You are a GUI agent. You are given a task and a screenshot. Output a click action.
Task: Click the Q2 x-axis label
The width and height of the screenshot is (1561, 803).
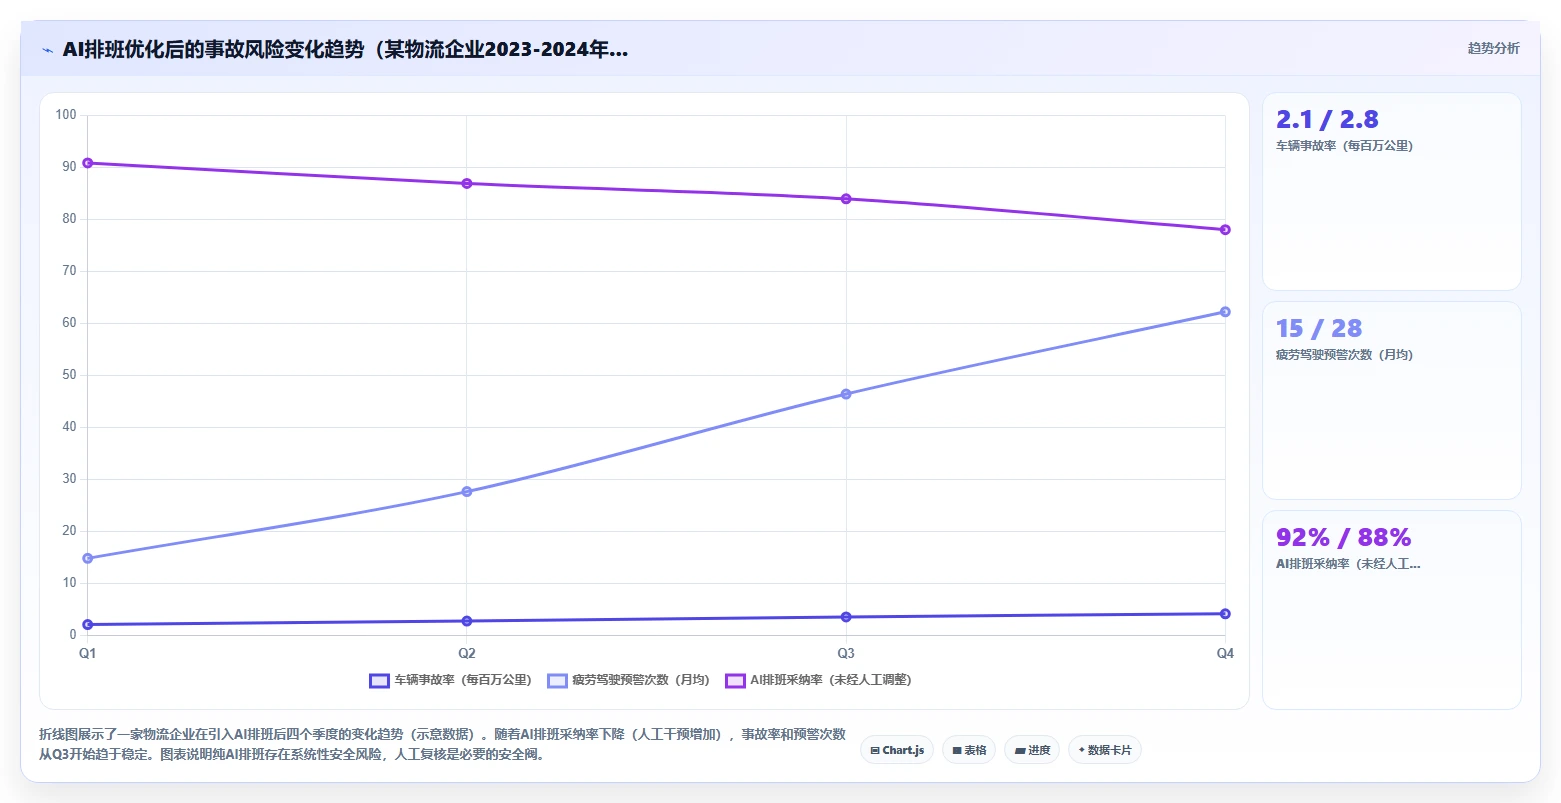point(467,654)
